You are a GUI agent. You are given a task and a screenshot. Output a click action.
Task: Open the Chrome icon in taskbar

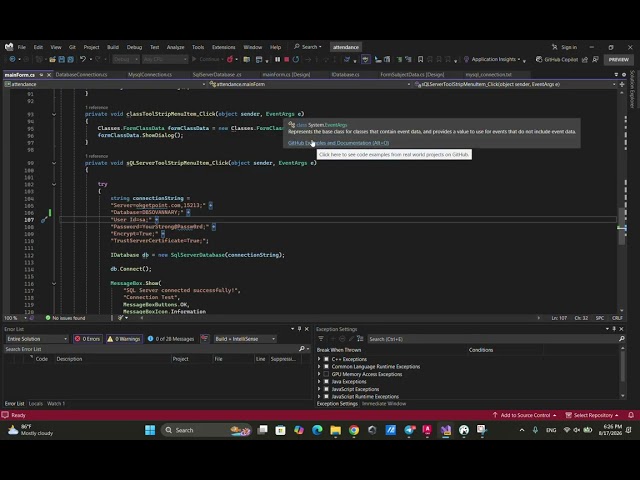[x=354, y=430]
